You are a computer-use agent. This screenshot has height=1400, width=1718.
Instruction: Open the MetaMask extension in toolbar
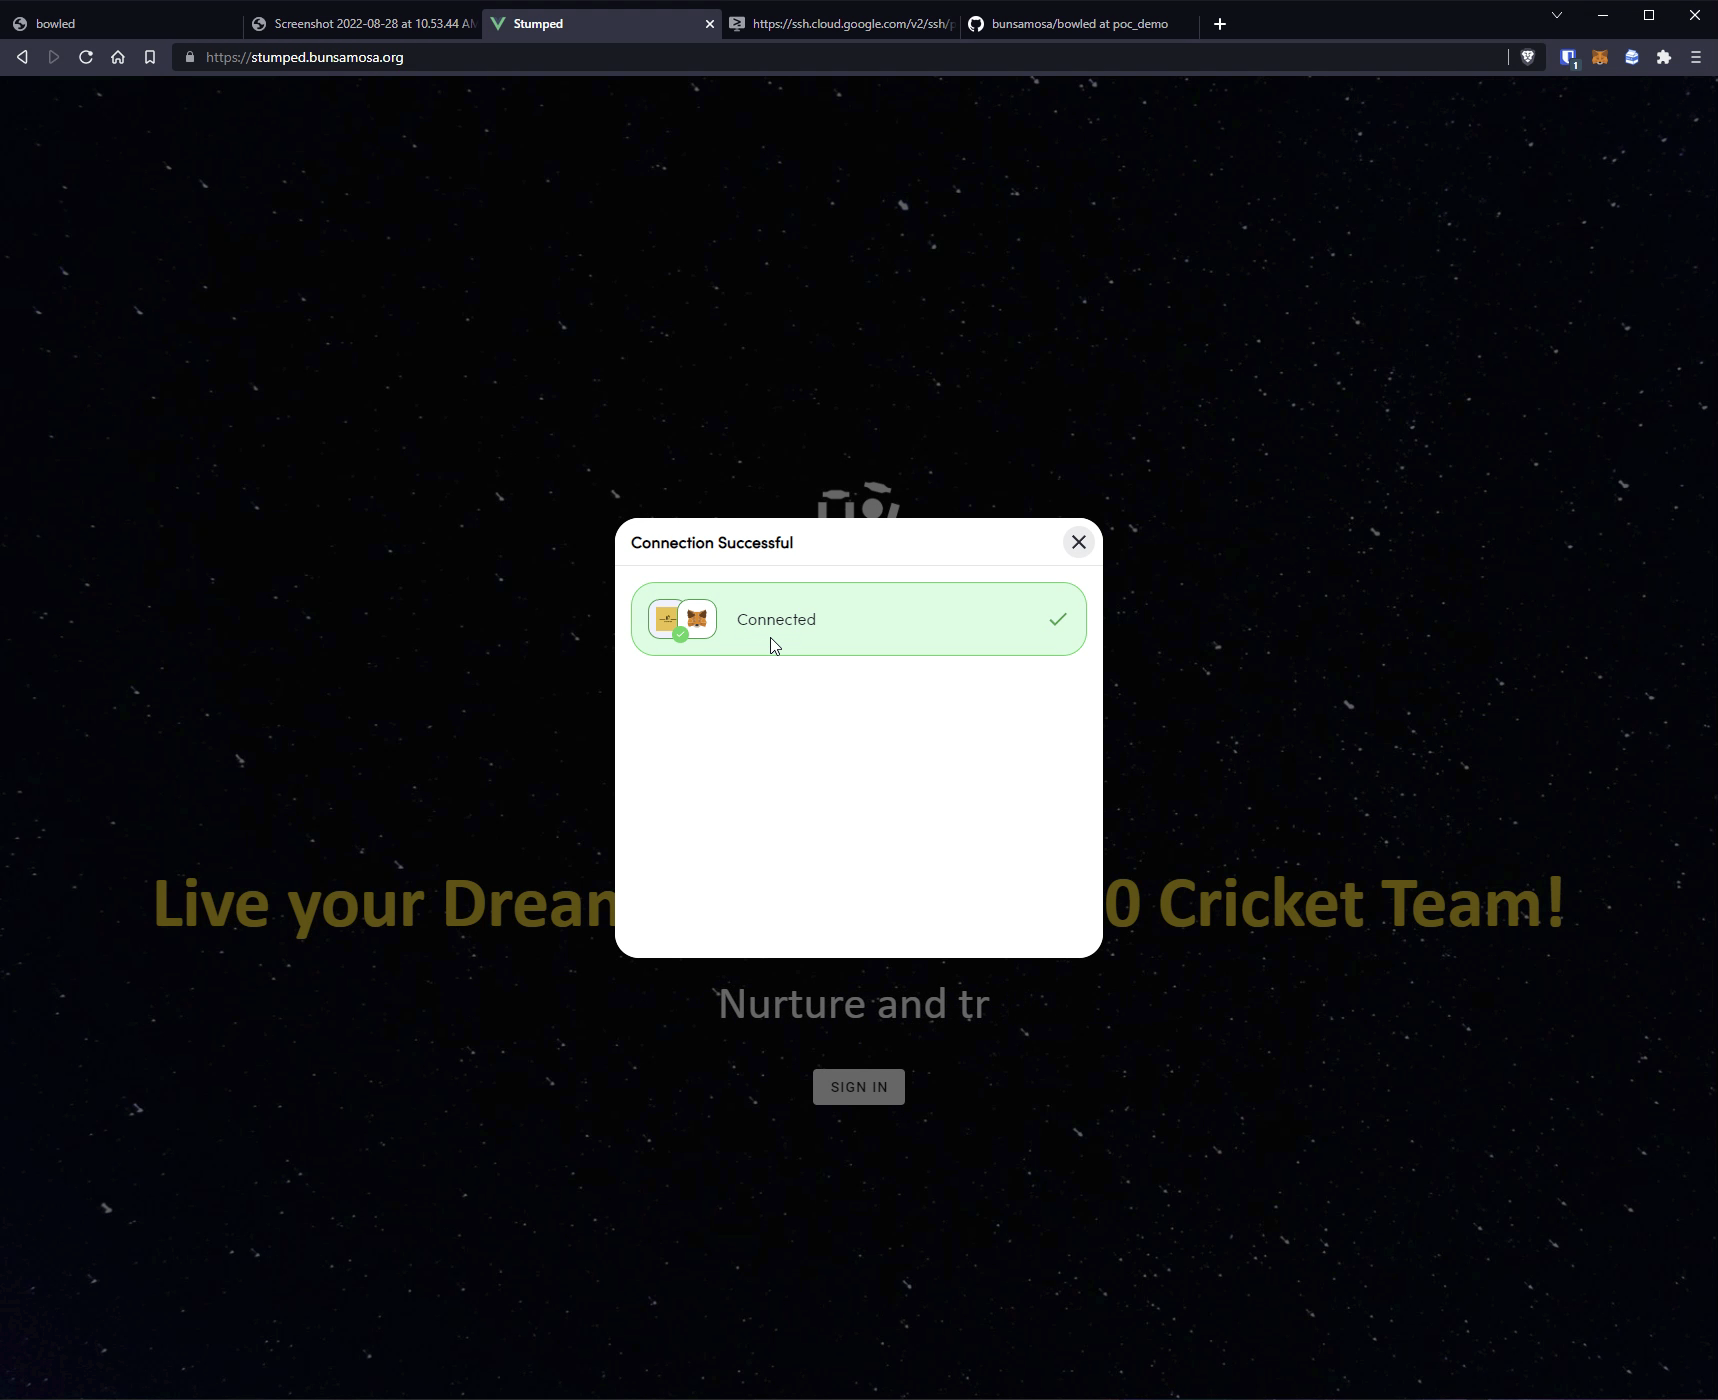pos(1600,57)
